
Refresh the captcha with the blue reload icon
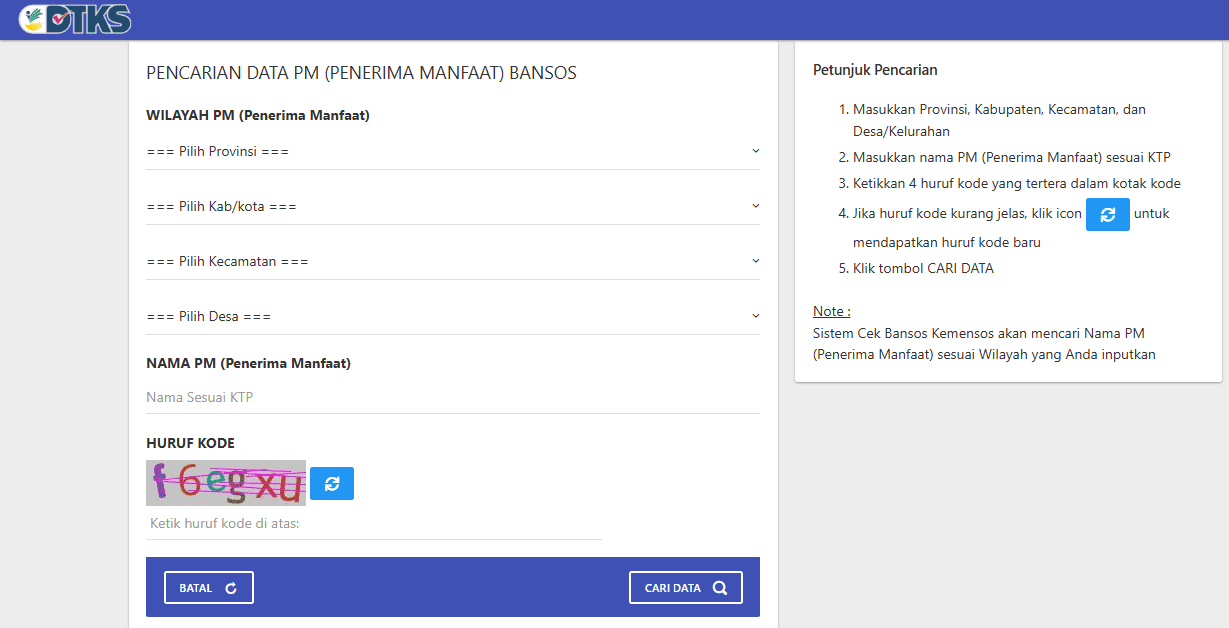[331, 483]
